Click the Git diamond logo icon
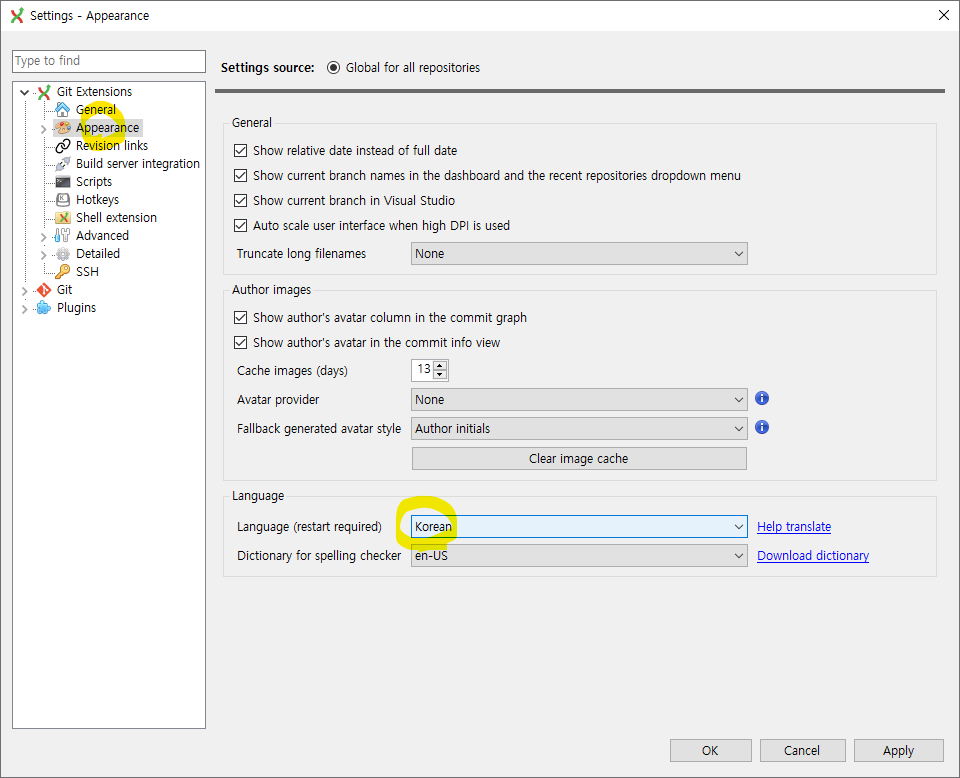 coord(44,290)
